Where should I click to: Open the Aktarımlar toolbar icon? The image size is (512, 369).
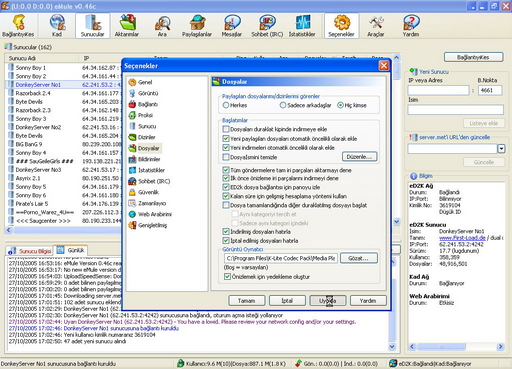click(x=127, y=26)
